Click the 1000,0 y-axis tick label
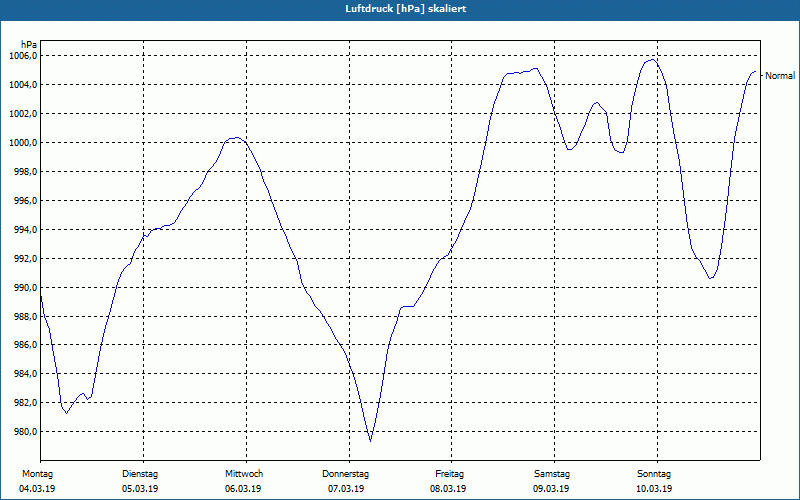Image resolution: width=800 pixels, height=500 pixels. coord(23,142)
